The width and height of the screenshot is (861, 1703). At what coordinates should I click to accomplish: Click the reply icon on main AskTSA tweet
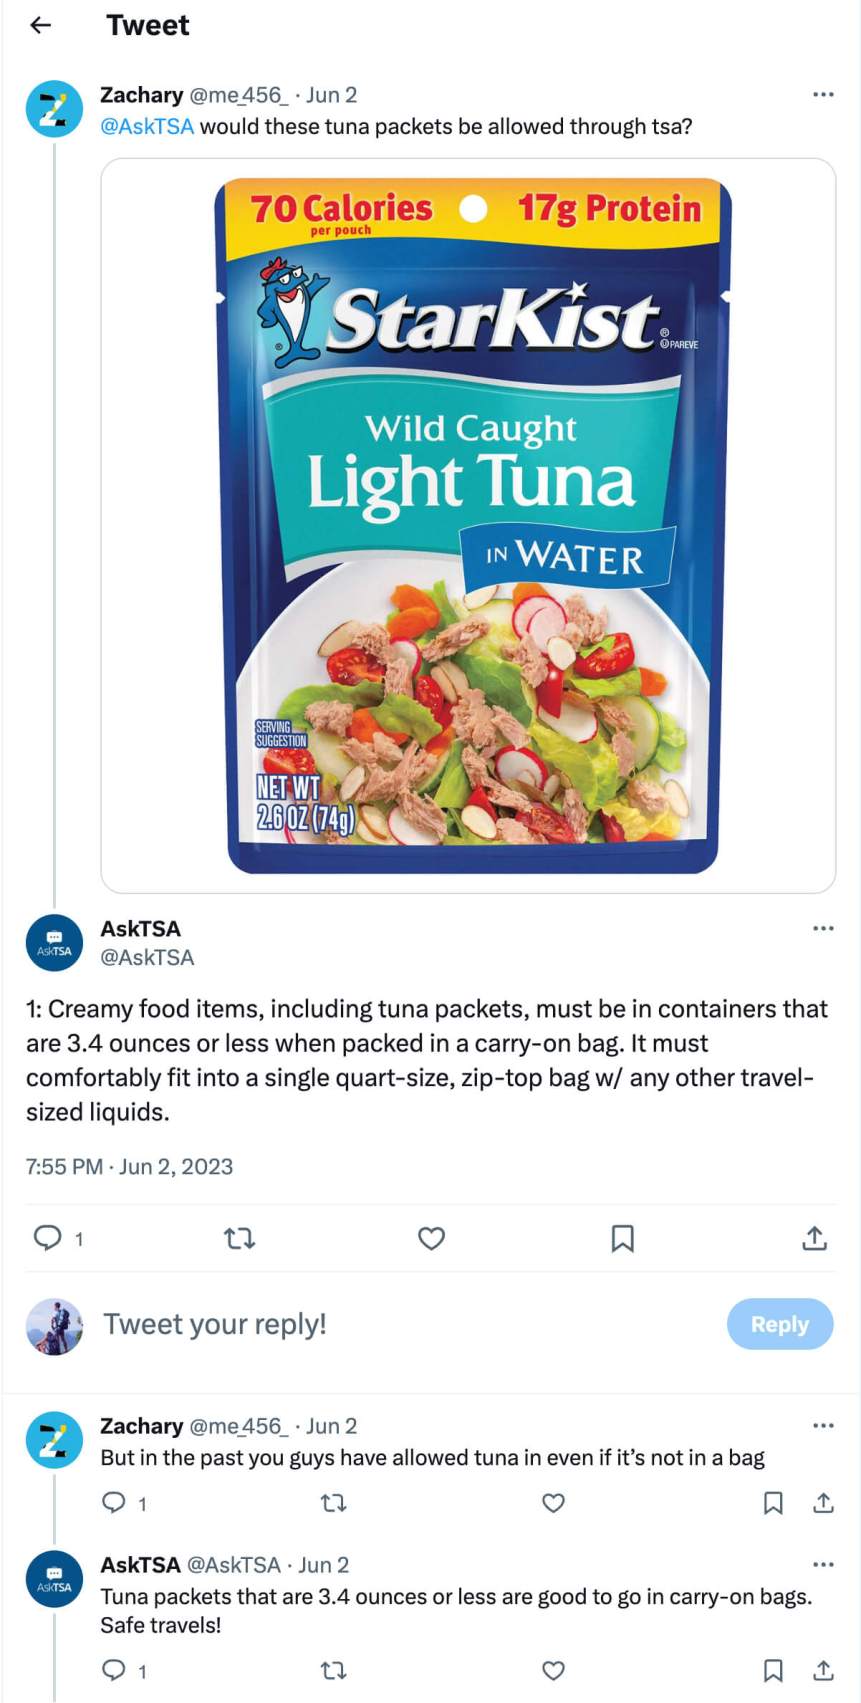pos(48,1238)
